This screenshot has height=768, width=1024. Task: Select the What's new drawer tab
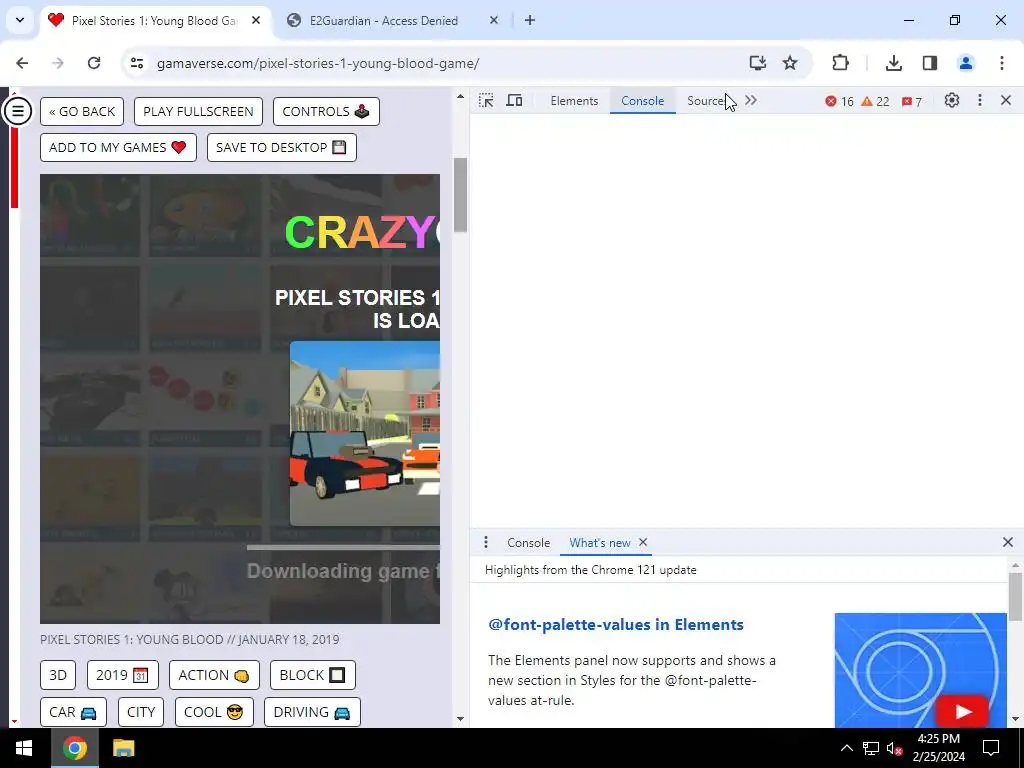600,543
